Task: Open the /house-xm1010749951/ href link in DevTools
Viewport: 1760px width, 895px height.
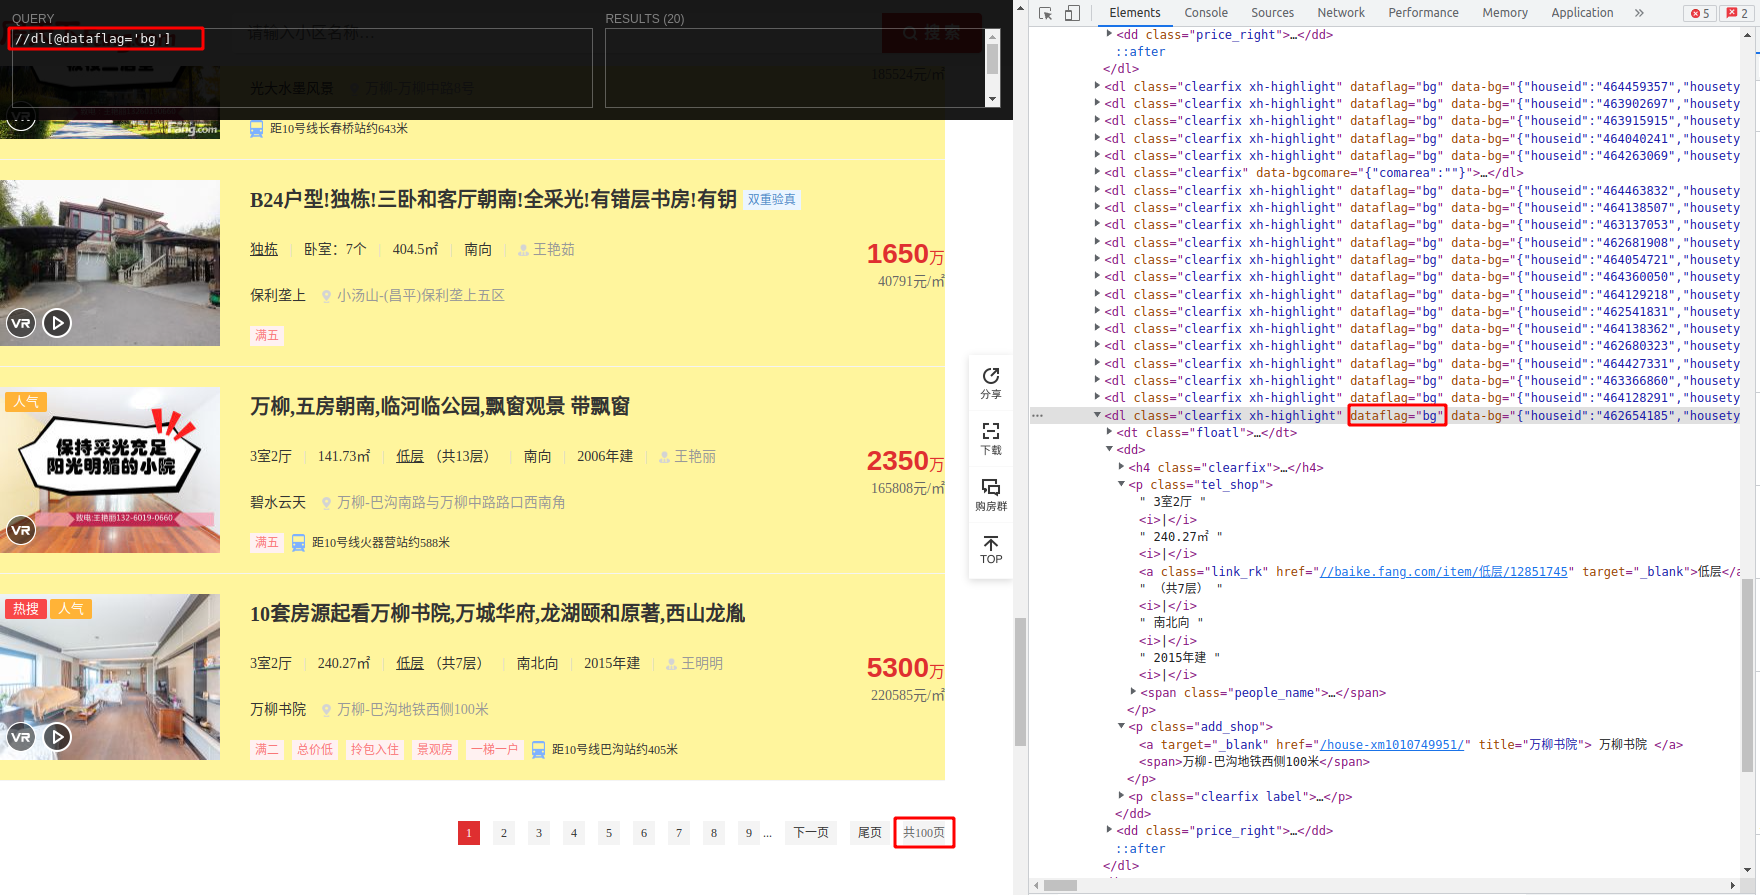Action: (x=1391, y=745)
